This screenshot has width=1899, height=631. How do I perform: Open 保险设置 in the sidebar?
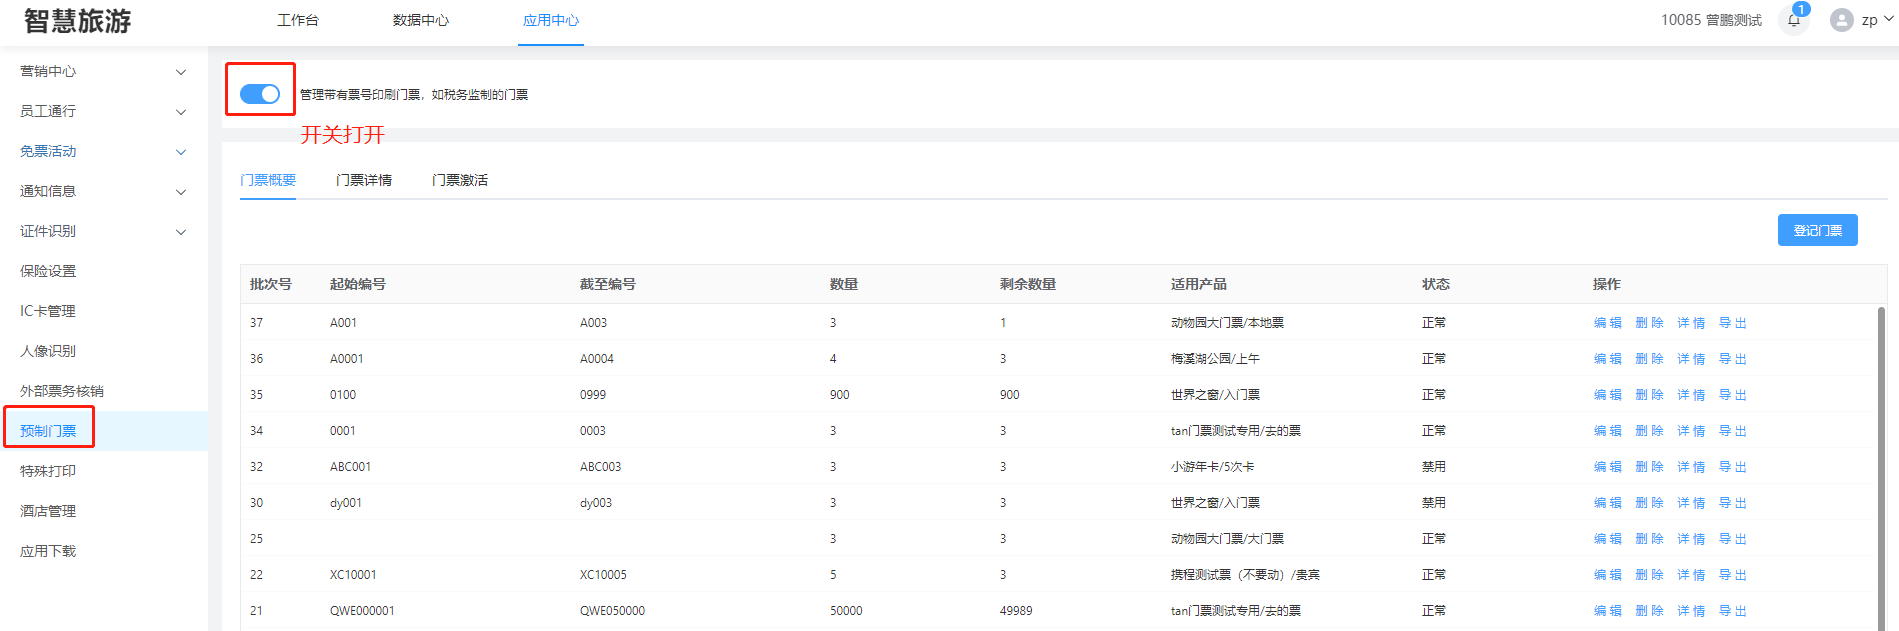pyautogui.click(x=48, y=271)
